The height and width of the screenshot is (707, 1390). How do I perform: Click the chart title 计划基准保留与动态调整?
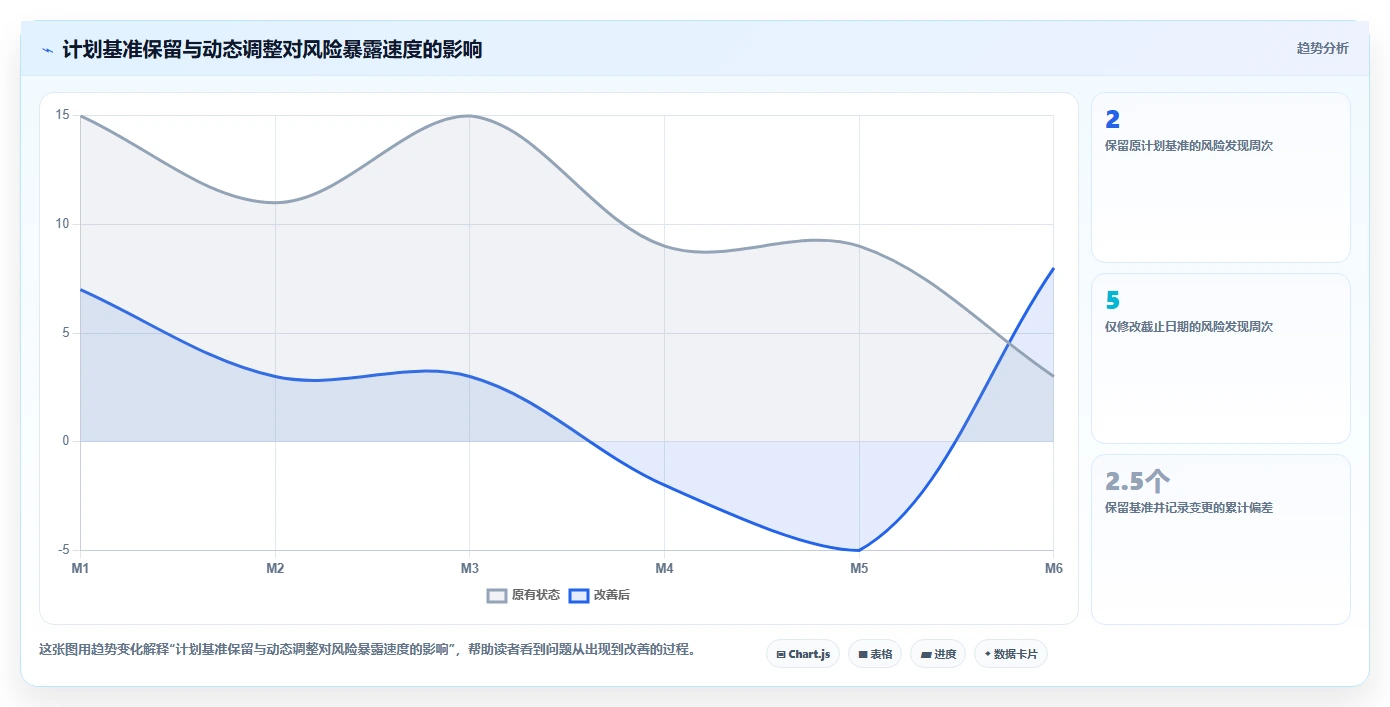tap(272, 49)
